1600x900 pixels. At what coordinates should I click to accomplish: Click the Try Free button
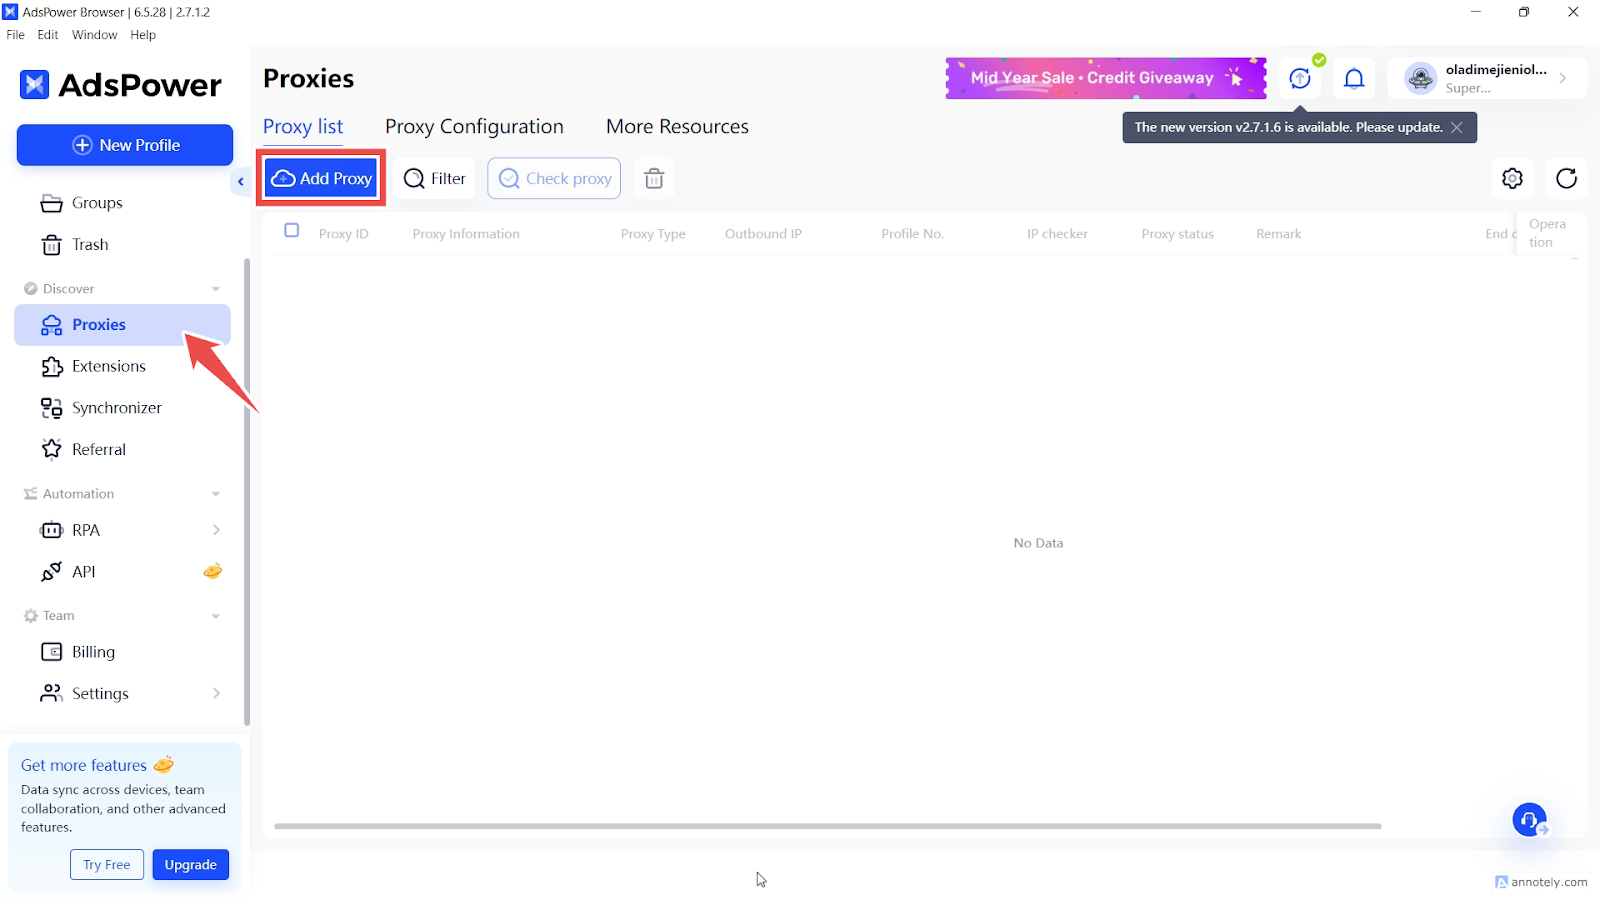[x=107, y=865]
